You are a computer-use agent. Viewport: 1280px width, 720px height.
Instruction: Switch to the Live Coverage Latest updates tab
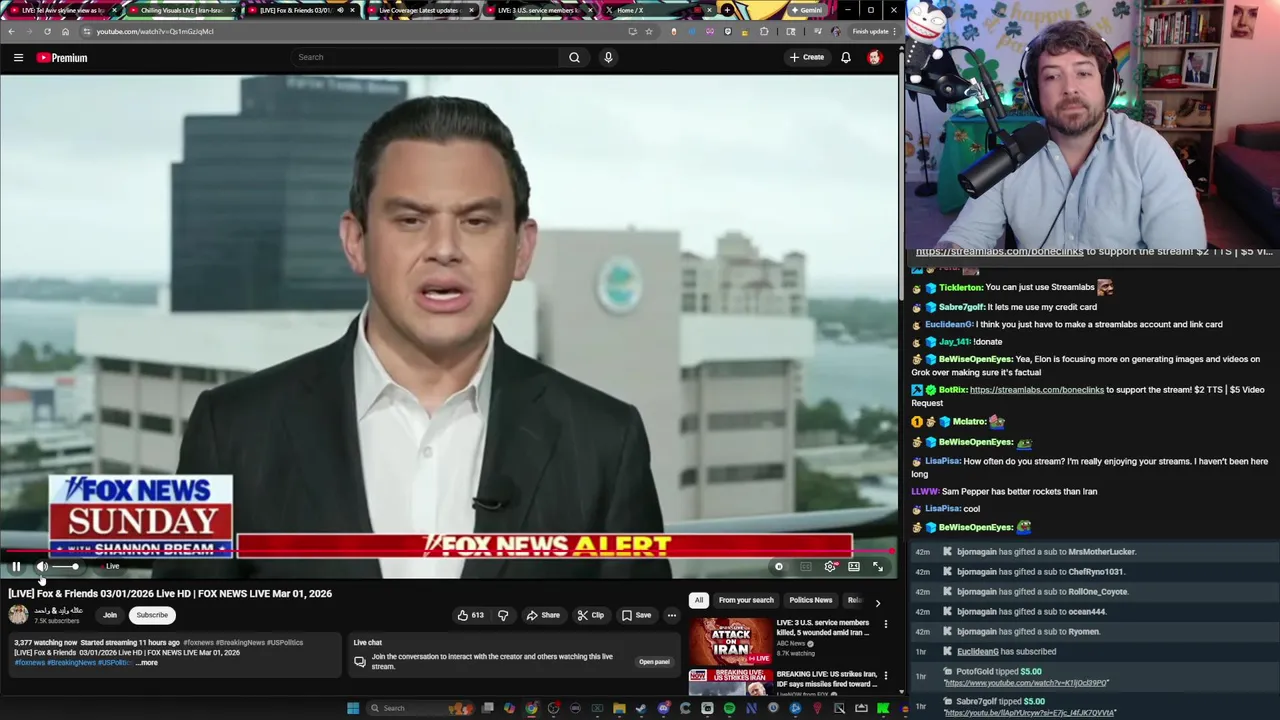click(x=420, y=10)
